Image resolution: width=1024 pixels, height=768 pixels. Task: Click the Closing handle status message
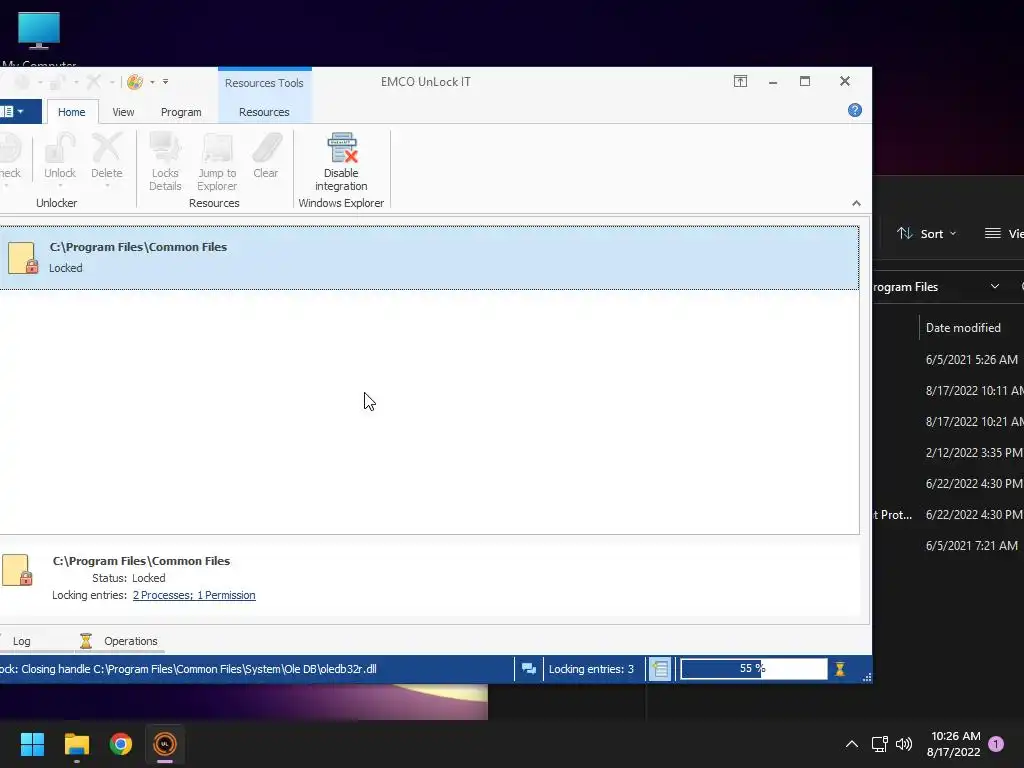point(188,669)
